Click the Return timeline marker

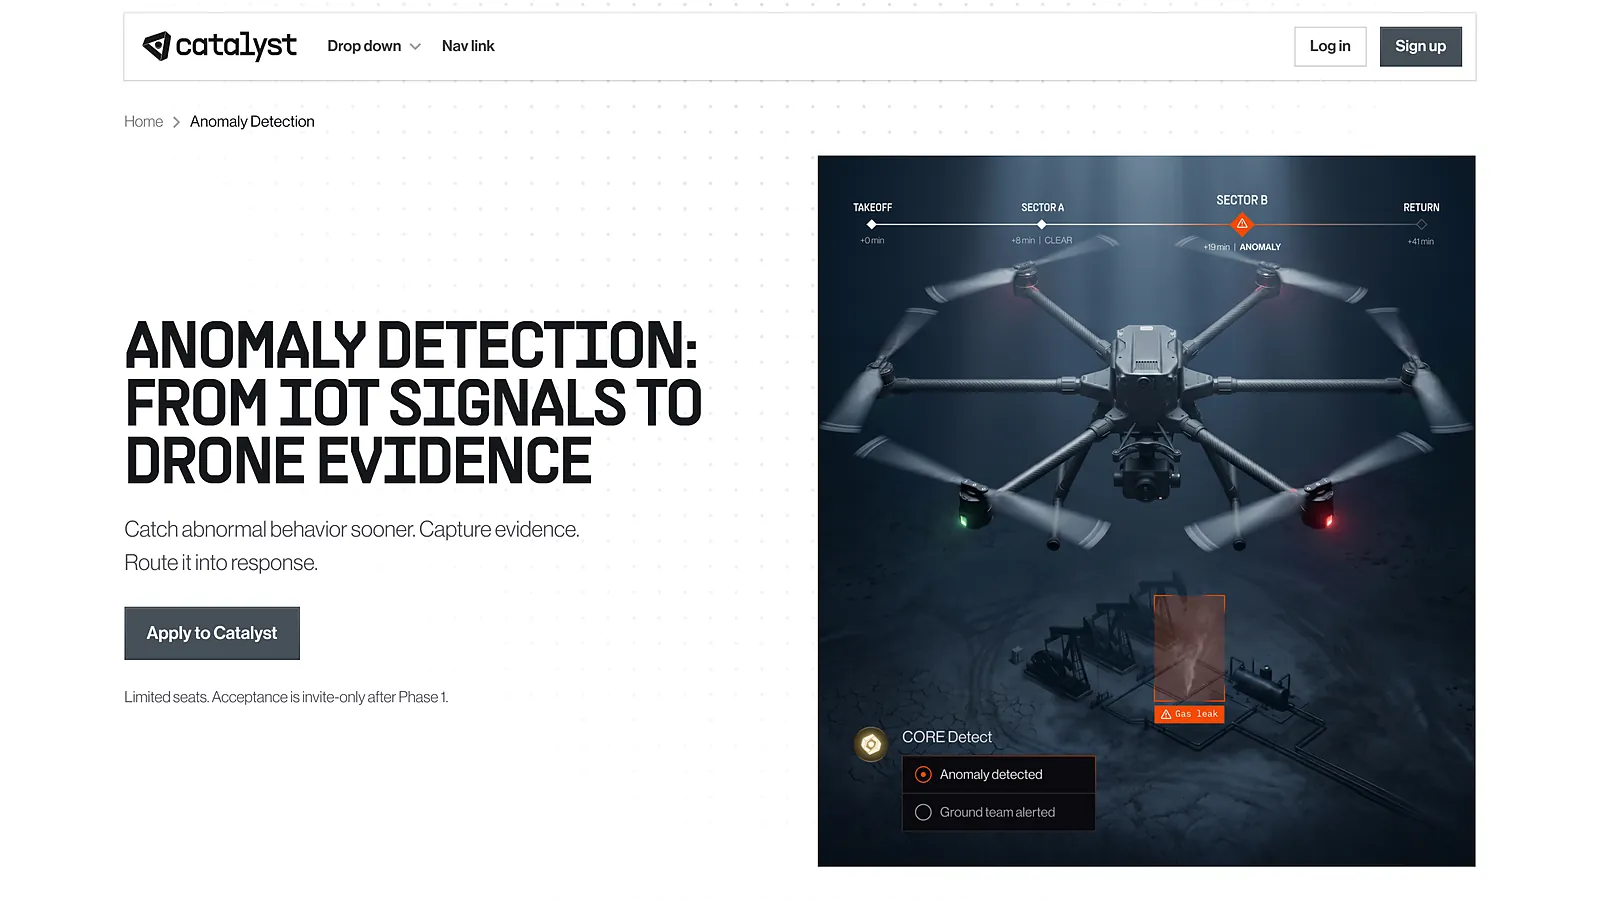[1421, 224]
